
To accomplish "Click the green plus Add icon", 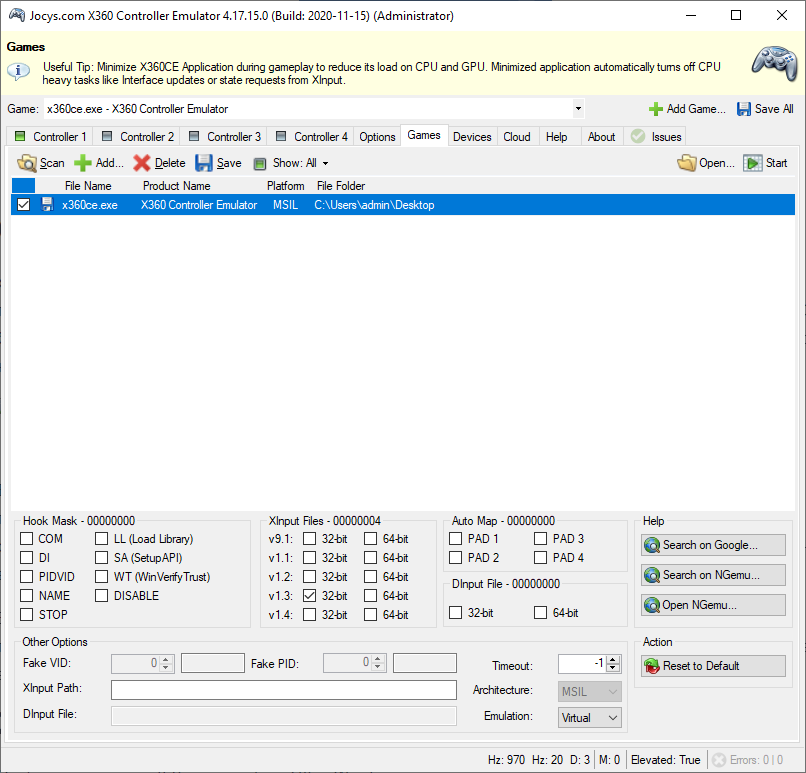I will [83, 163].
